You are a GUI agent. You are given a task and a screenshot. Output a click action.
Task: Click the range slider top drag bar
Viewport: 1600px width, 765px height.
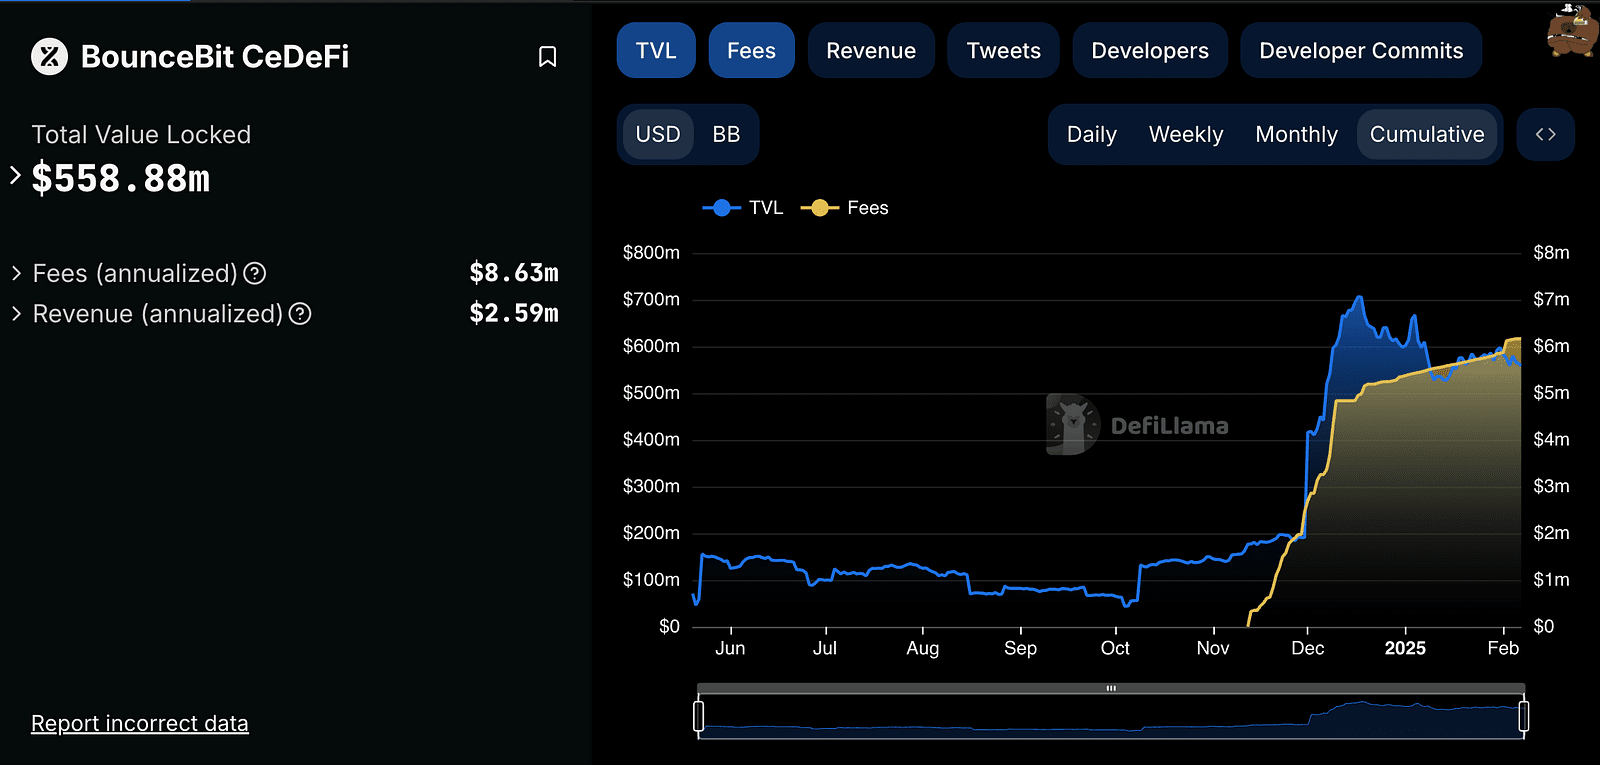pyautogui.click(x=1111, y=688)
